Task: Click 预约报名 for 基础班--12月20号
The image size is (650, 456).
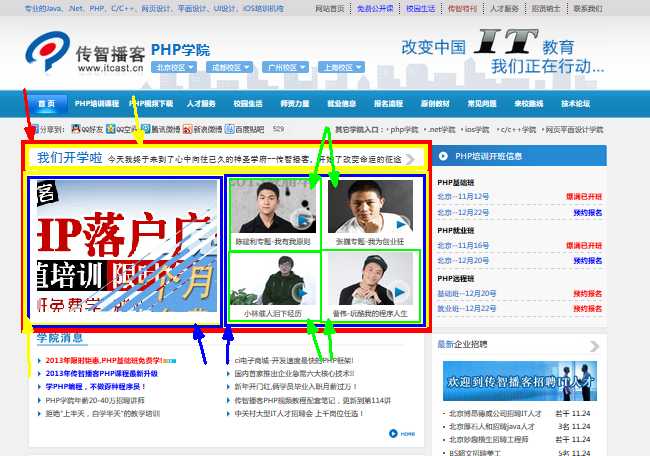Action: 587,293
